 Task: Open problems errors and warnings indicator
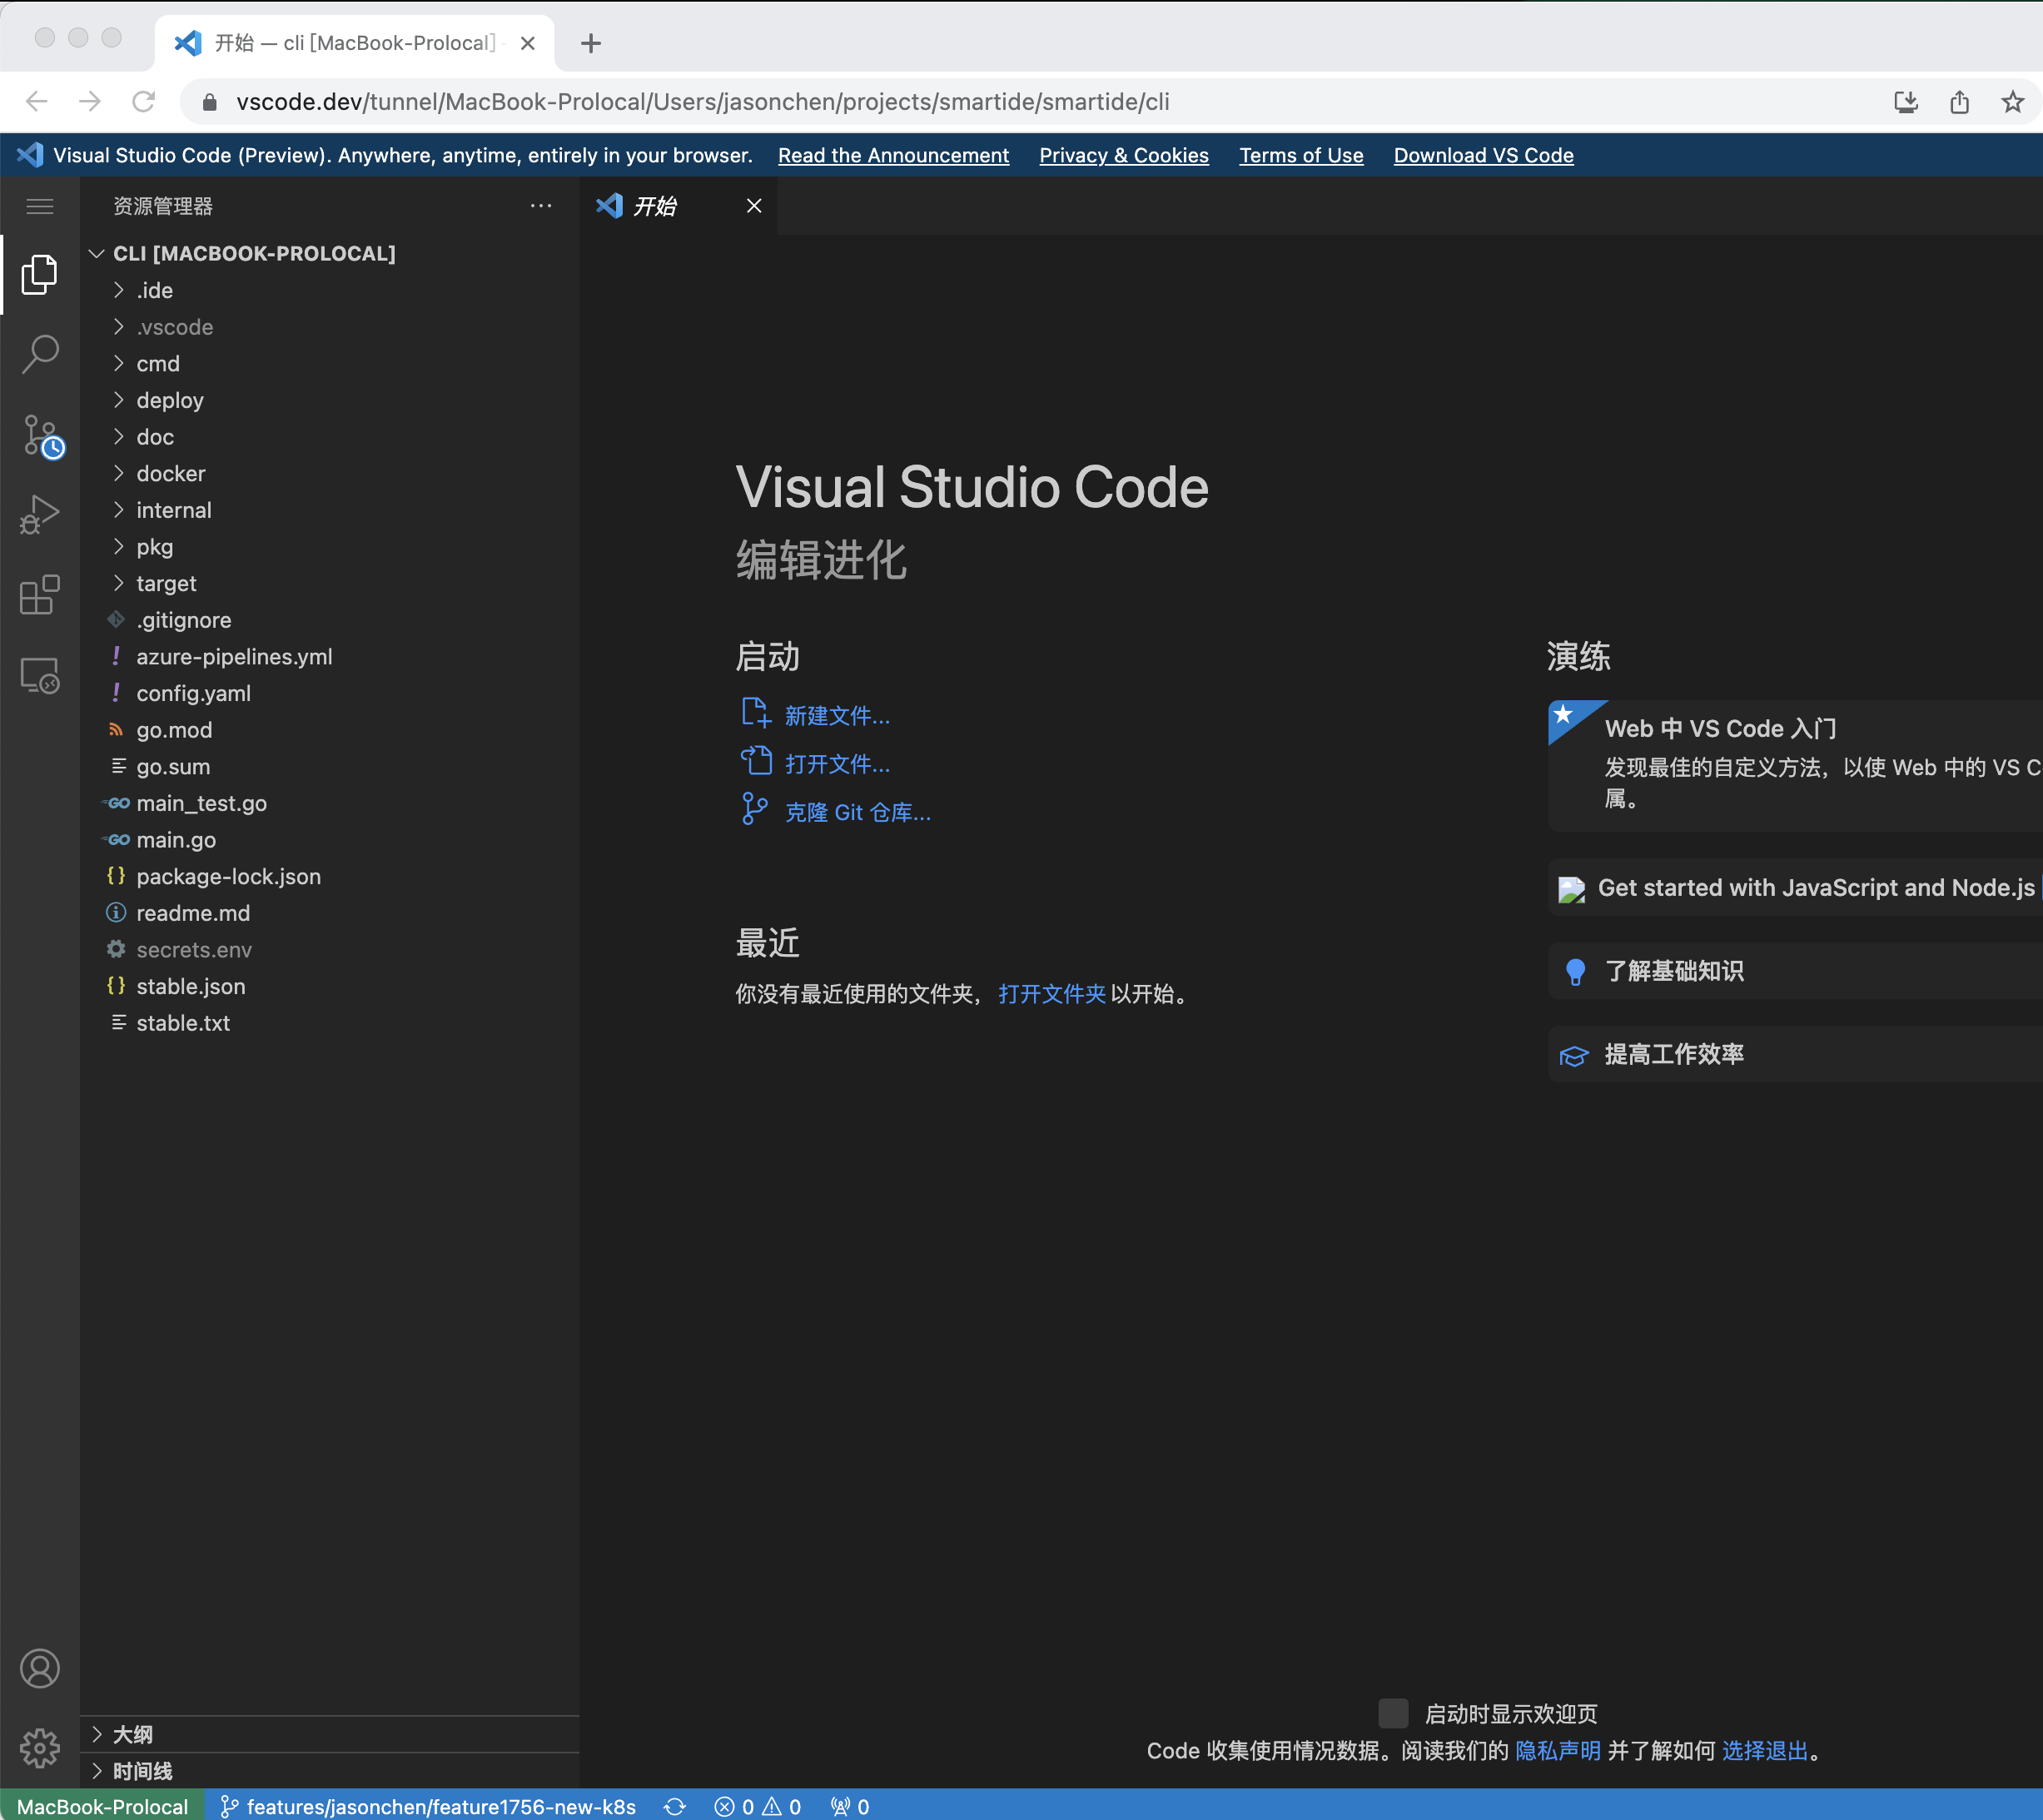758,1806
